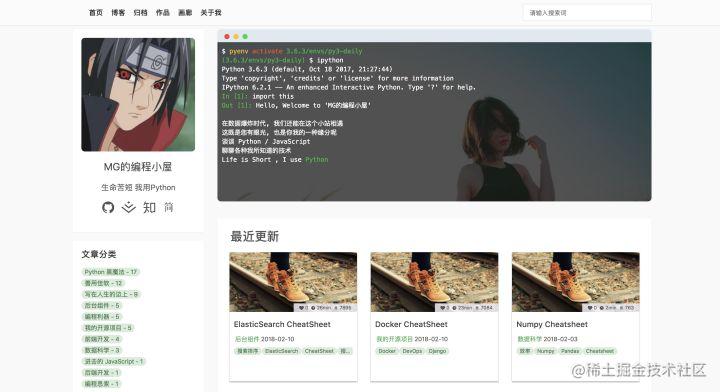Click the Itachi avatar image
The width and height of the screenshot is (720, 392).
pyautogui.click(x=138, y=95)
